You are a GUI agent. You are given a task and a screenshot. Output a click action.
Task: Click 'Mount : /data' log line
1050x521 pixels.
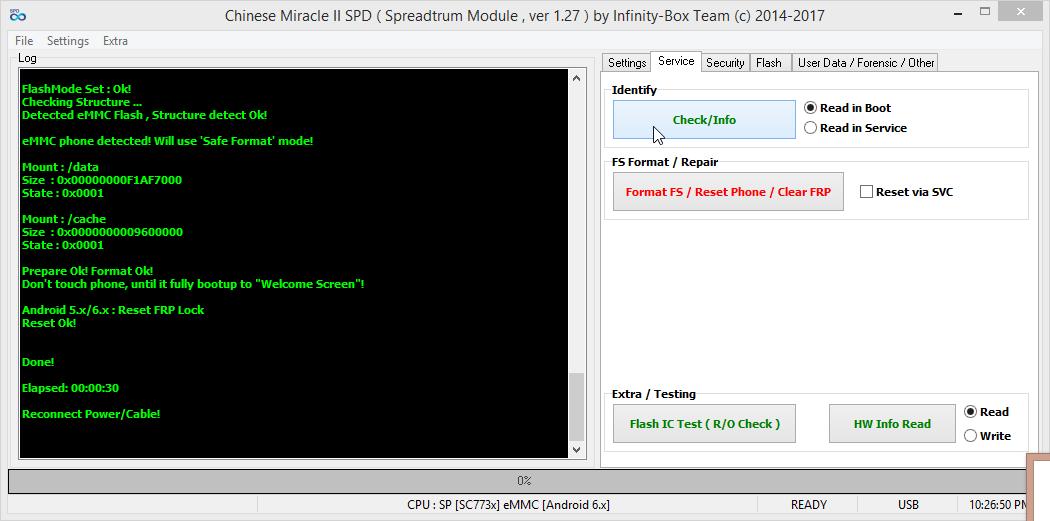pos(60,167)
